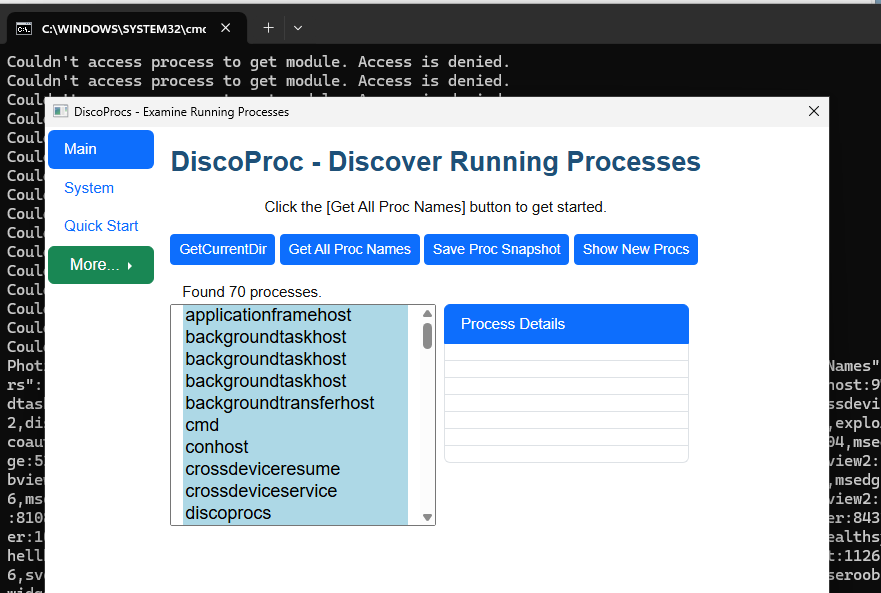Image resolution: width=881 pixels, height=593 pixels.
Task: Click the DiscoProcs window title bar icon
Action: click(x=60, y=112)
